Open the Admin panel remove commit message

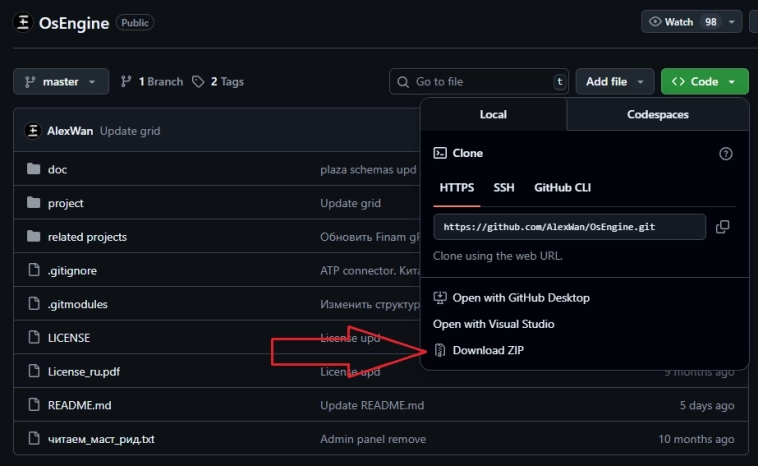pyautogui.click(x=373, y=439)
